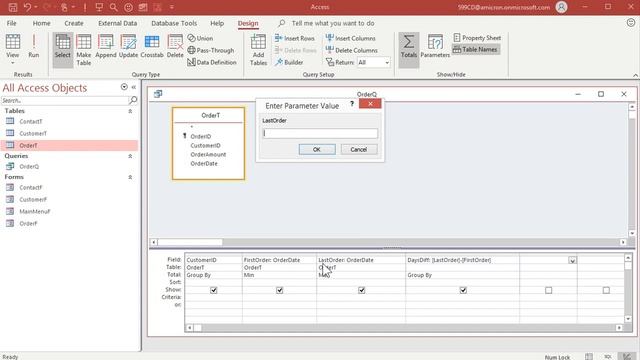Screen dimensions: 640x360
Task: Click down arrow of table pane vertical scrollbar
Action: coord(632,233)
